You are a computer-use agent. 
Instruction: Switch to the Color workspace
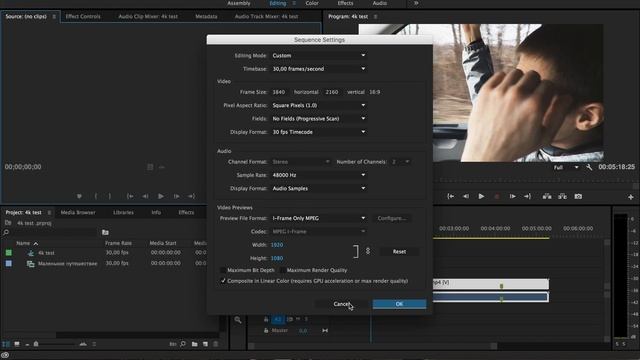pos(312,3)
